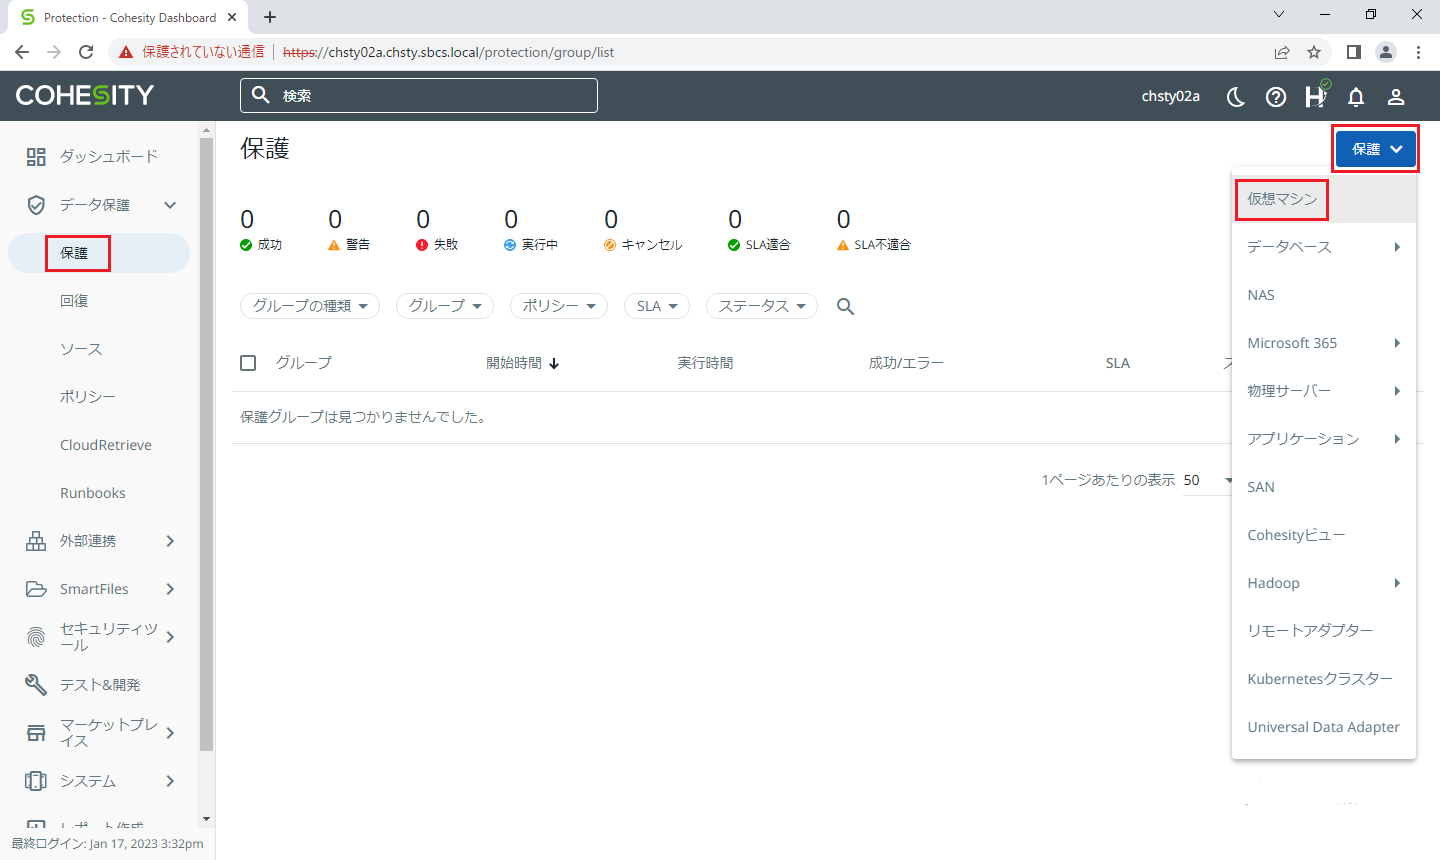Click the magnifier icon beside filter chips

point(846,306)
